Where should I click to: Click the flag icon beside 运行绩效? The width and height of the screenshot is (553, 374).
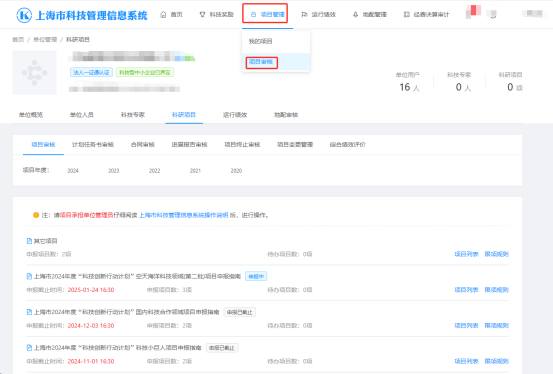tap(304, 14)
